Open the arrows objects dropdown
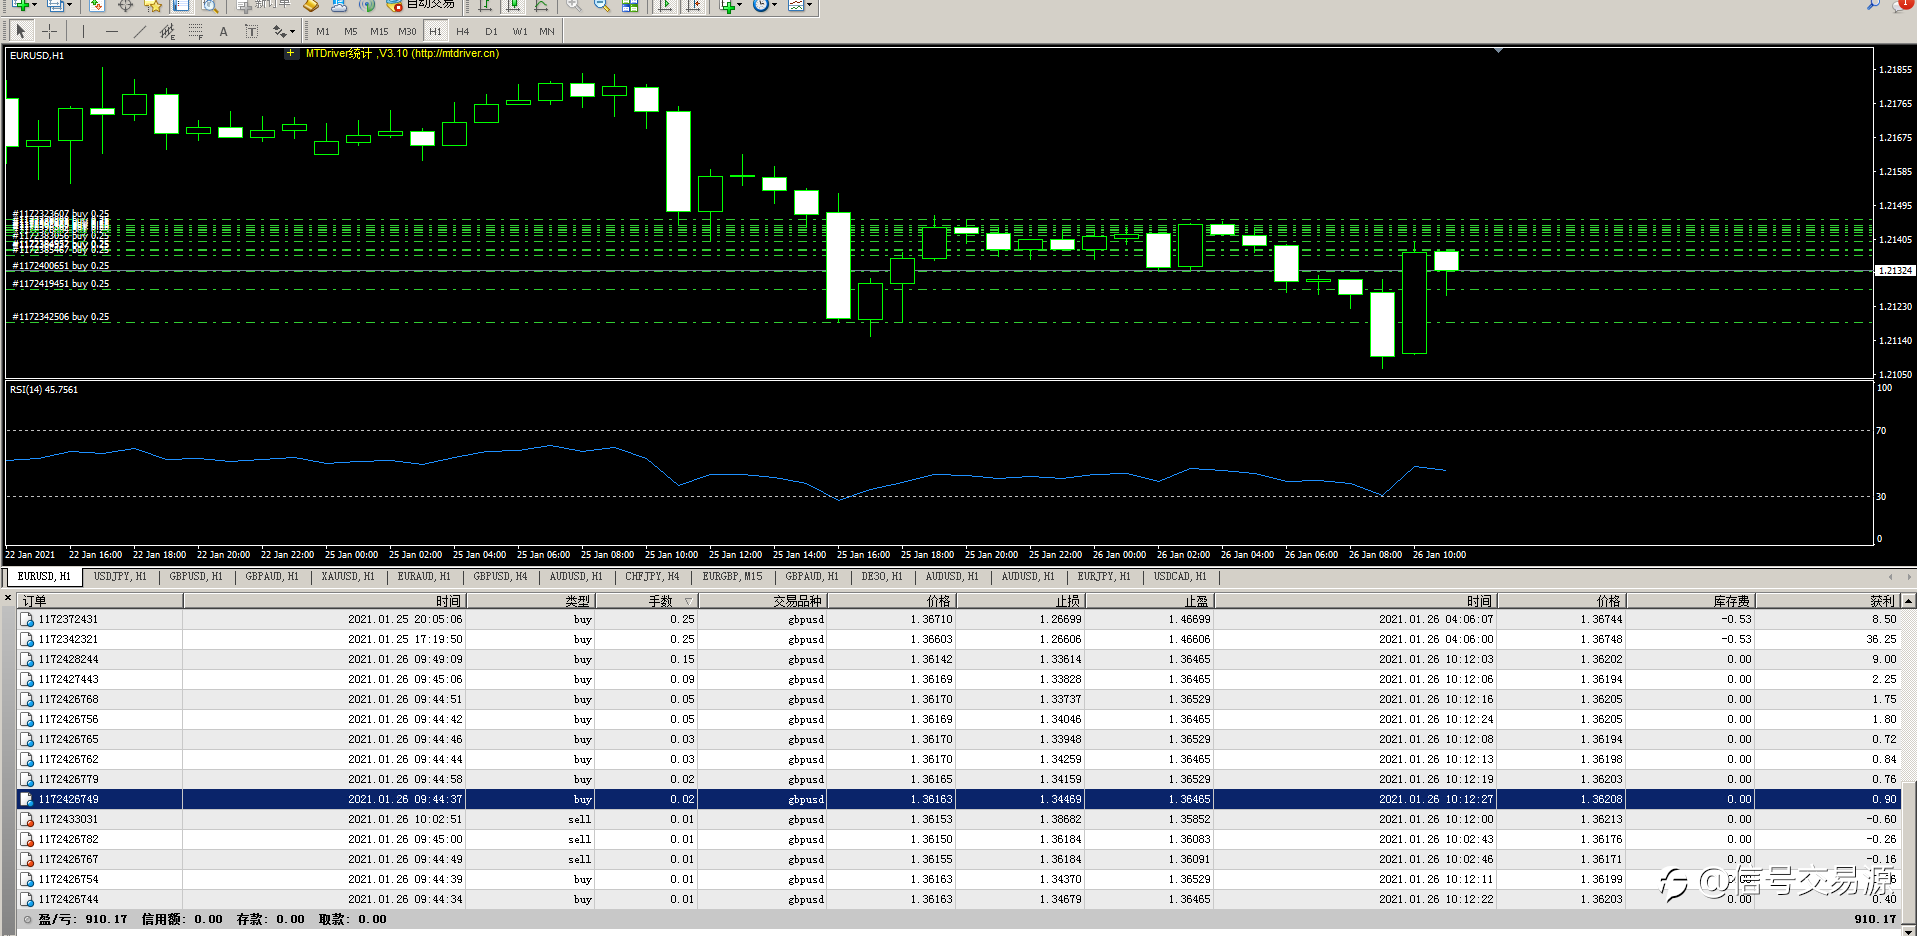The height and width of the screenshot is (936, 1917). pyautogui.click(x=284, y=31)
